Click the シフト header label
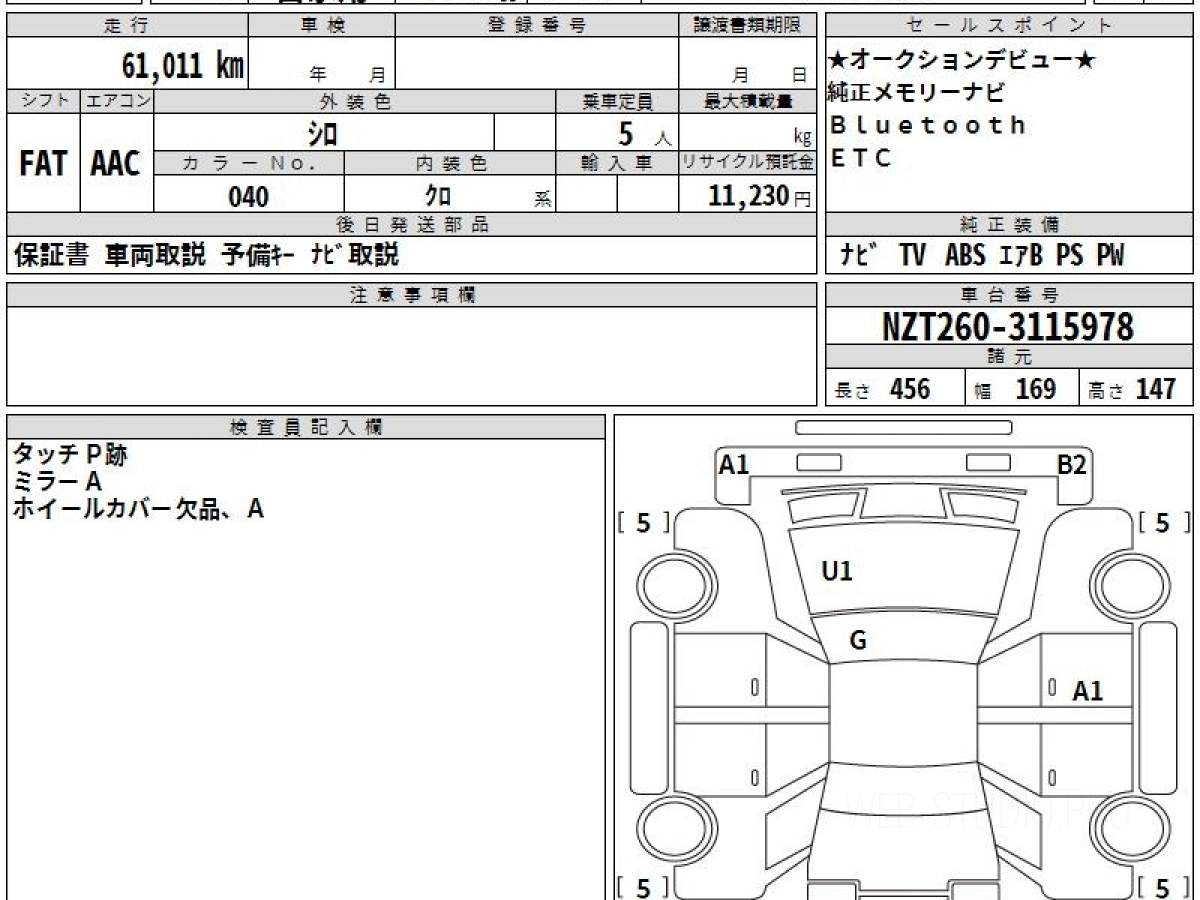Viewport: 1200px width, 900px height. tap(43, 101)
